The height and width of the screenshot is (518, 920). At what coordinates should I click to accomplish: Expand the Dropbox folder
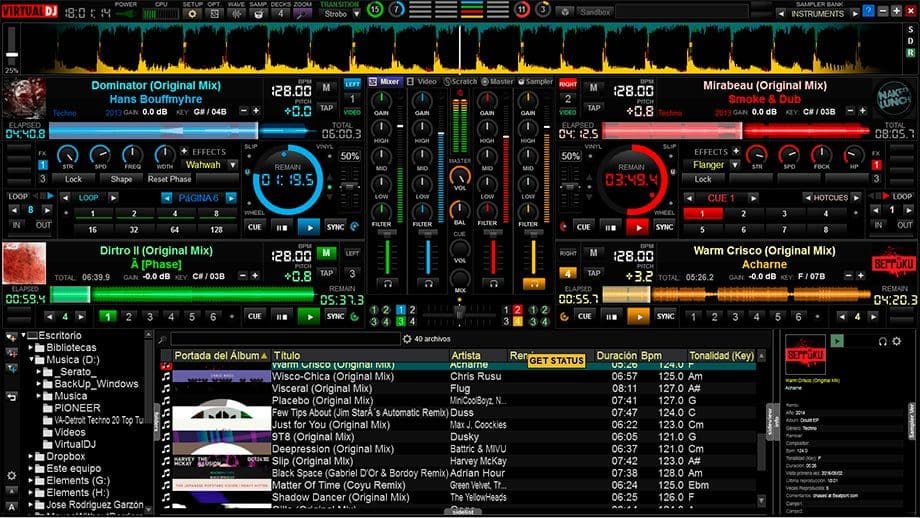31,456
